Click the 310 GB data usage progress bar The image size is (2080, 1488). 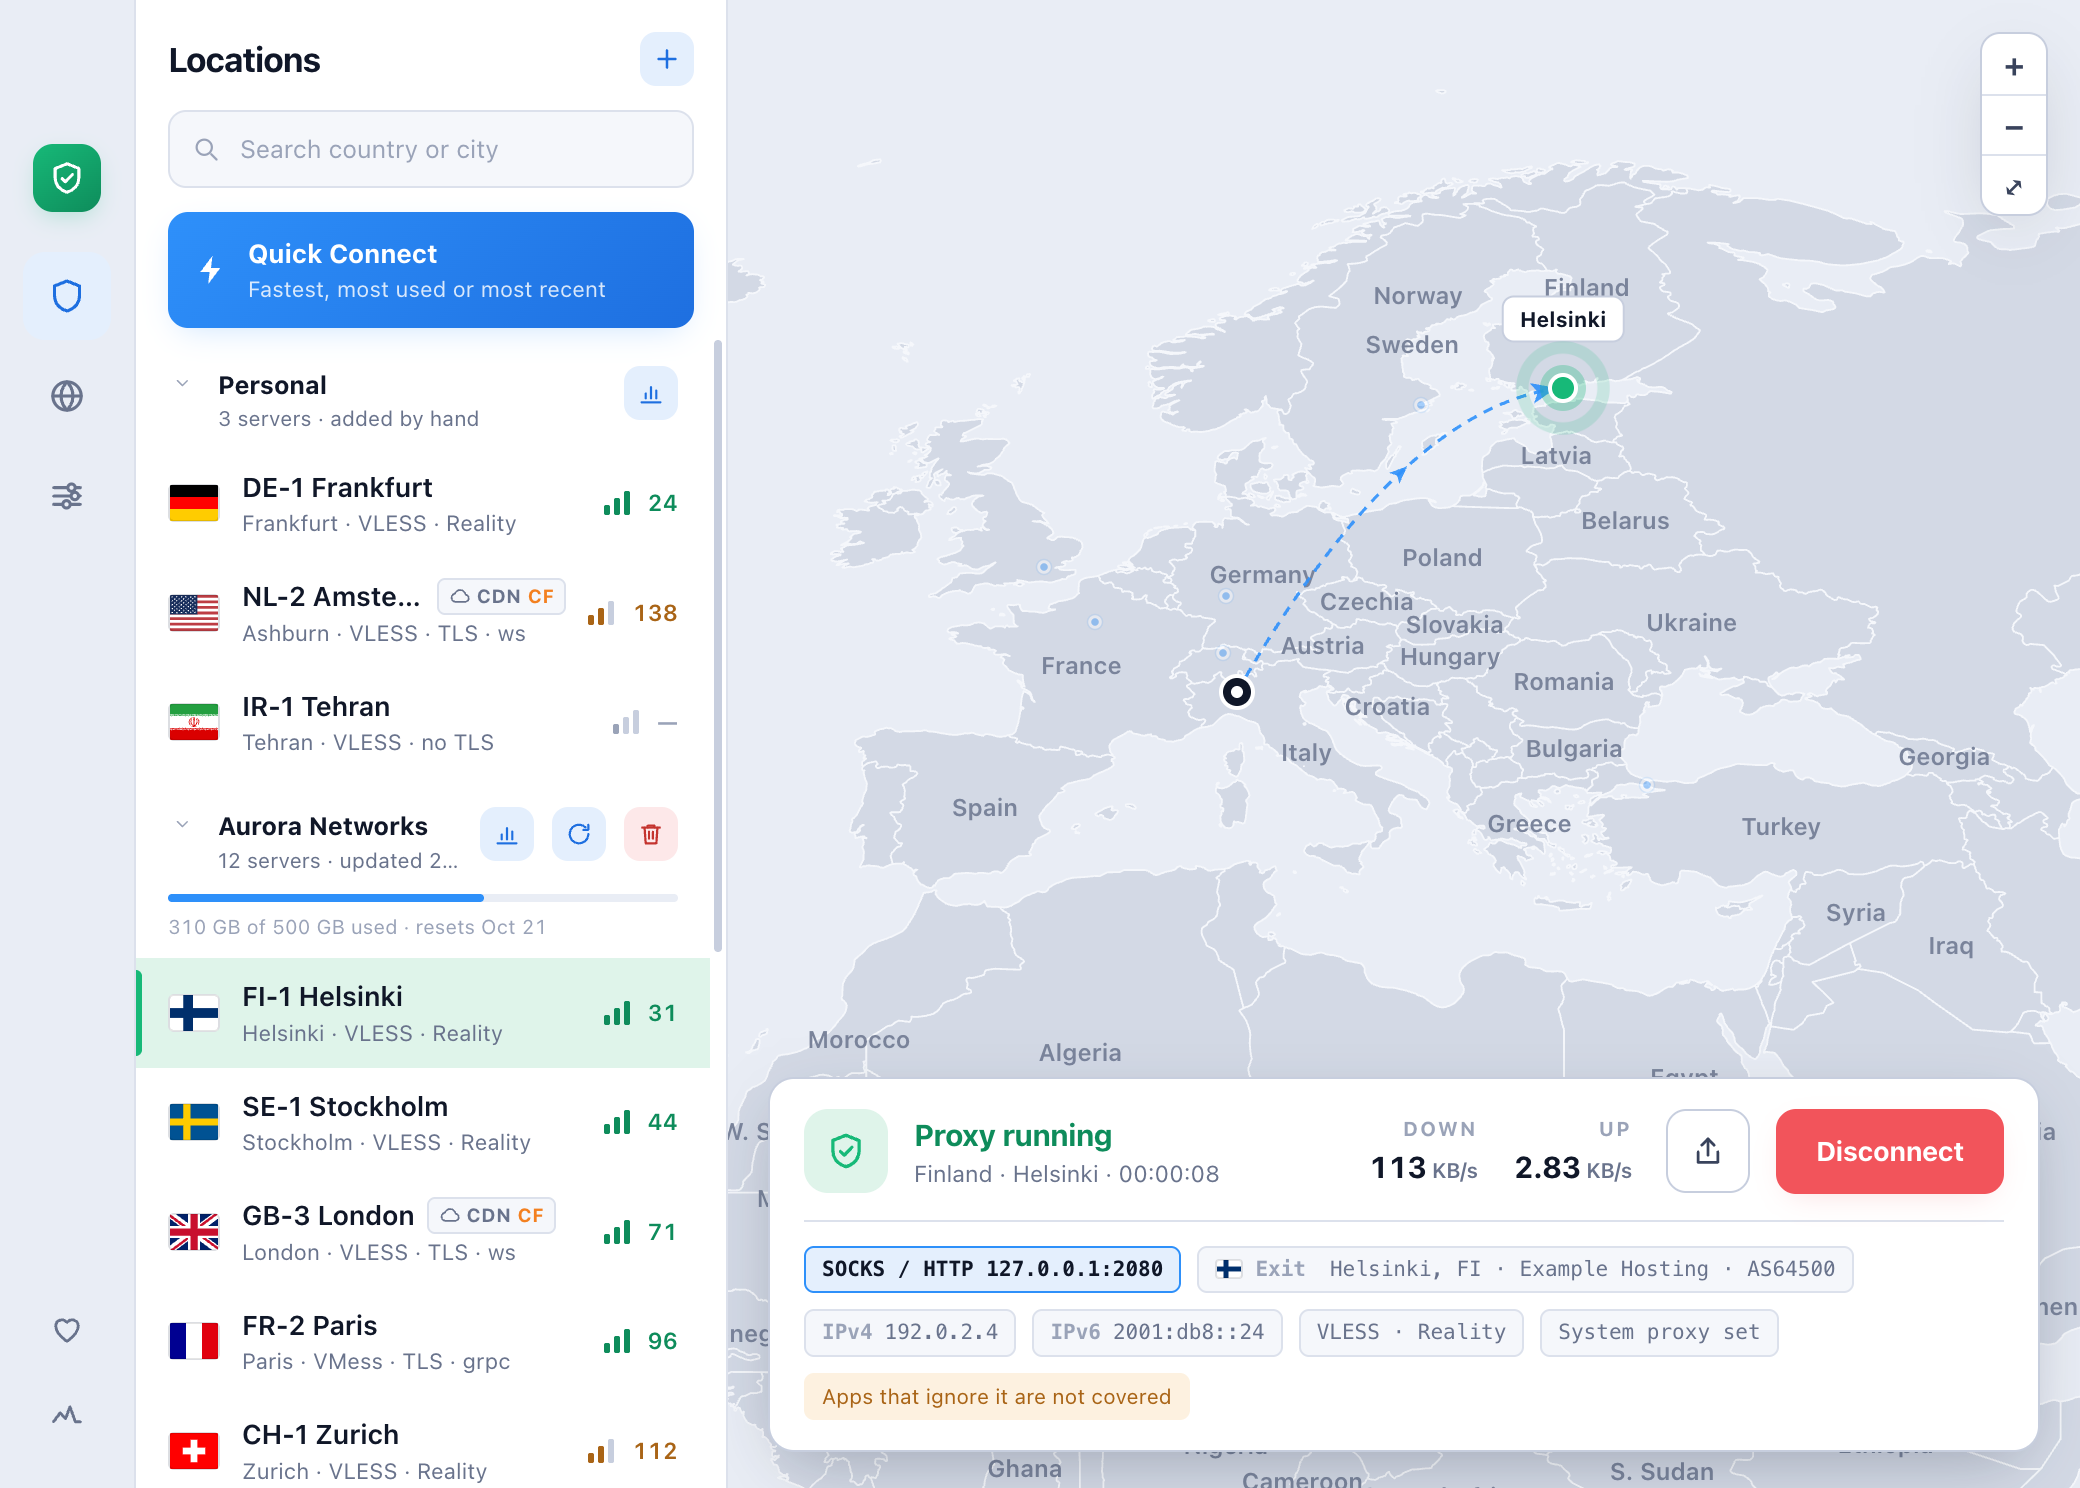pyautogui.click(x=423, y=898)
